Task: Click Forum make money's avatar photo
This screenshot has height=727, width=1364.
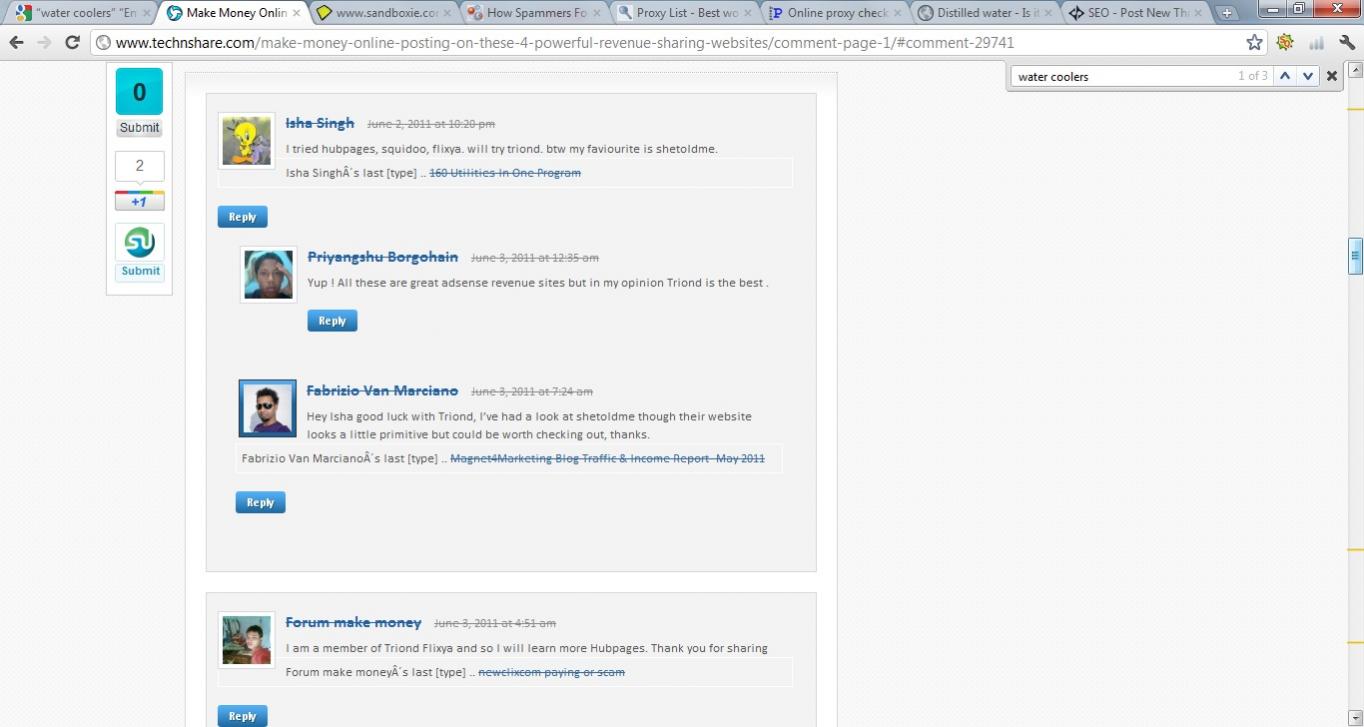Action: click(246, 640)
